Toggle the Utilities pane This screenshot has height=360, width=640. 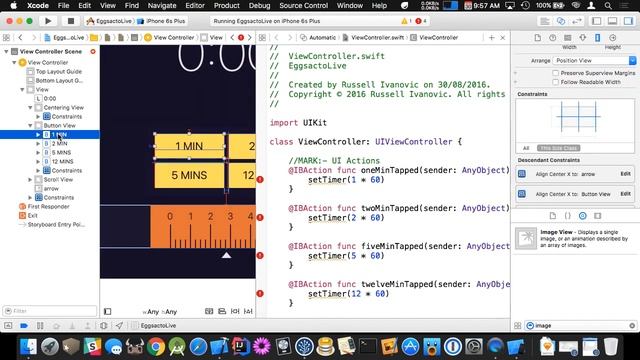pyautogui.click(x=628, y=21)
